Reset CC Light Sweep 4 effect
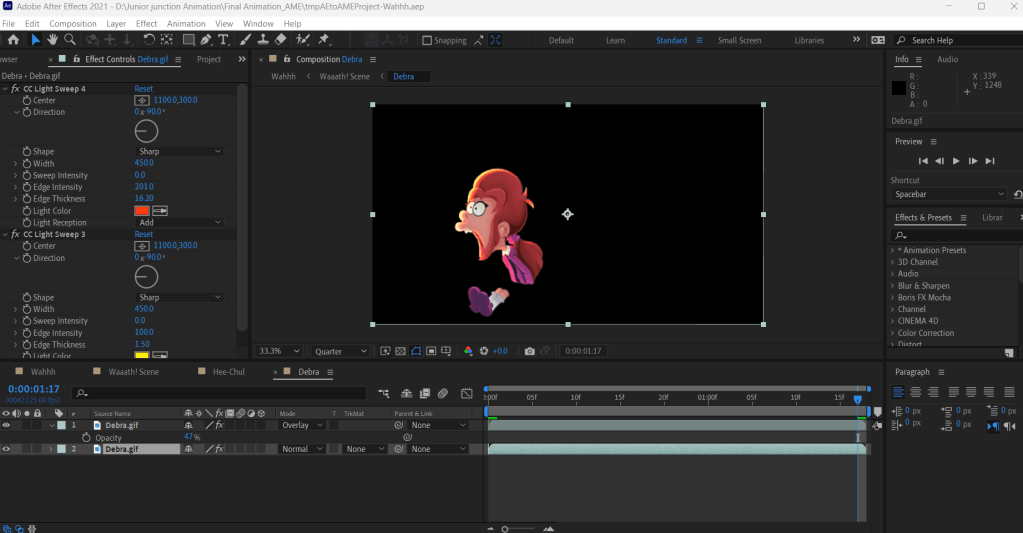 point(144,89)
